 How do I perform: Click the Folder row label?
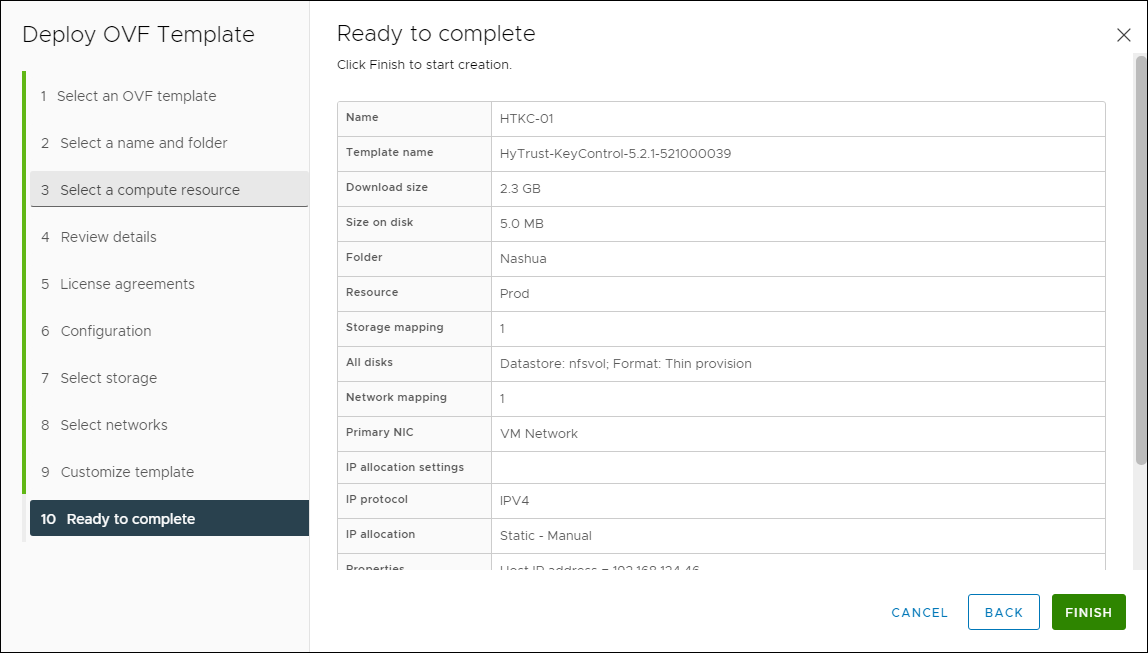[364, 257]
